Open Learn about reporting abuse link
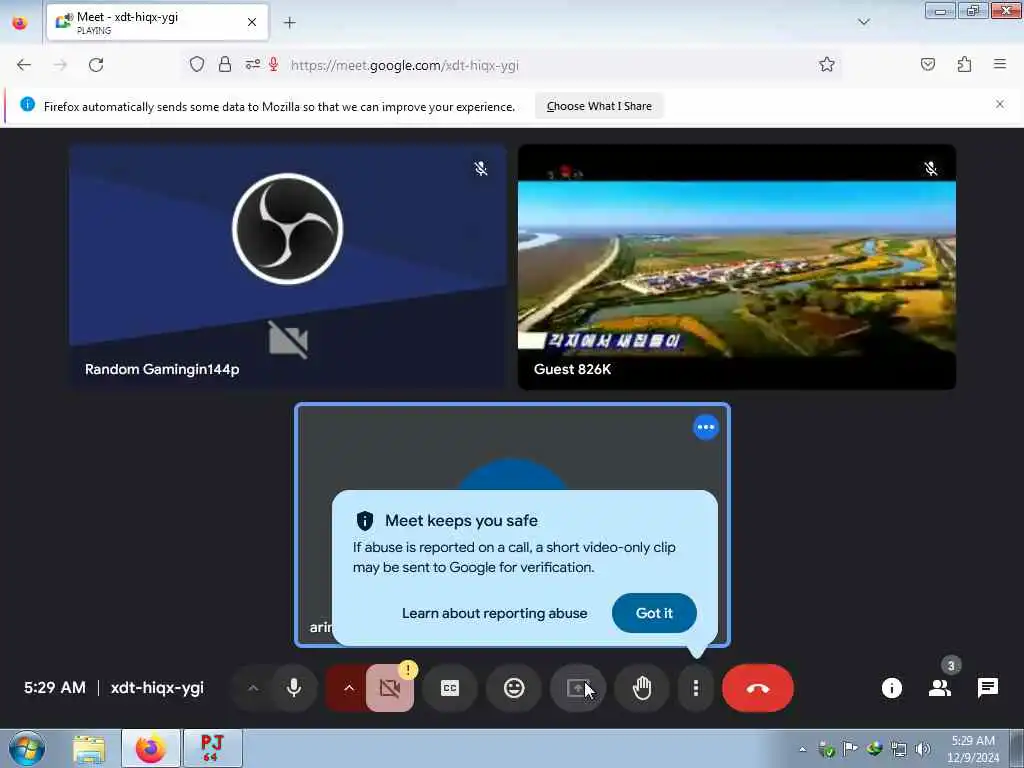 tap(494, 613)
